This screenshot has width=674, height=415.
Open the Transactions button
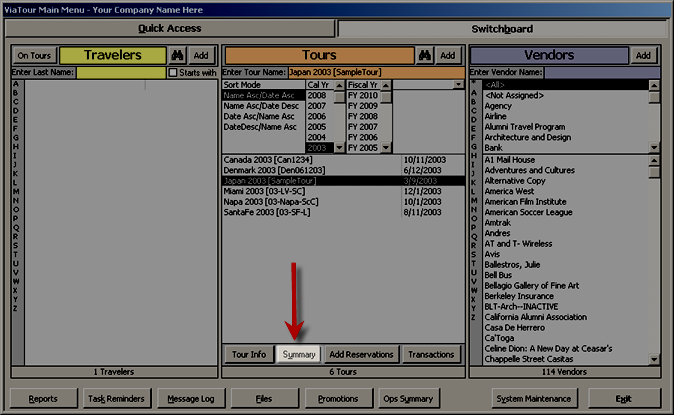tap(431, 354)
